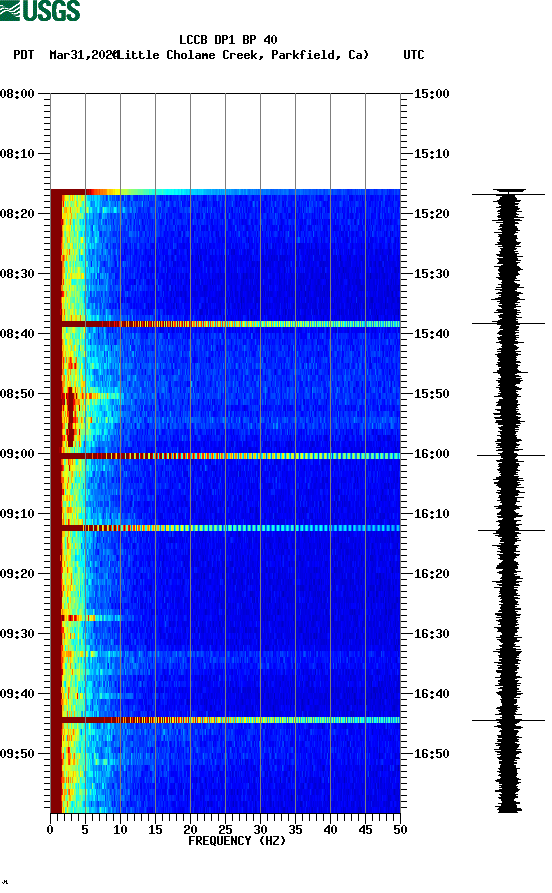Click the 30 Hz frequency axis label
The image size is (552, 893).
(x=260, y=830)
